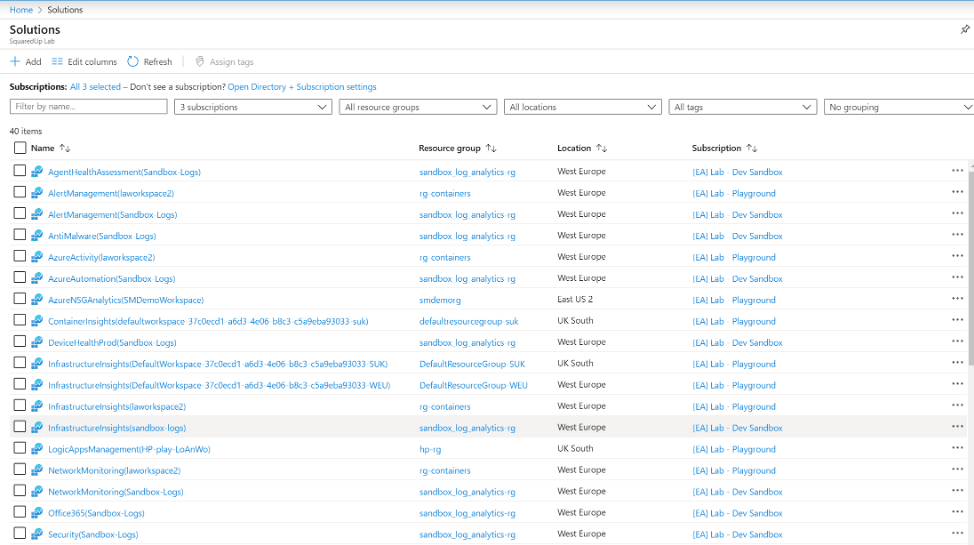This screenshot has width=974, height=545.
Task: Click the Refresh icon in toolbar
Action: pos(133,62)
